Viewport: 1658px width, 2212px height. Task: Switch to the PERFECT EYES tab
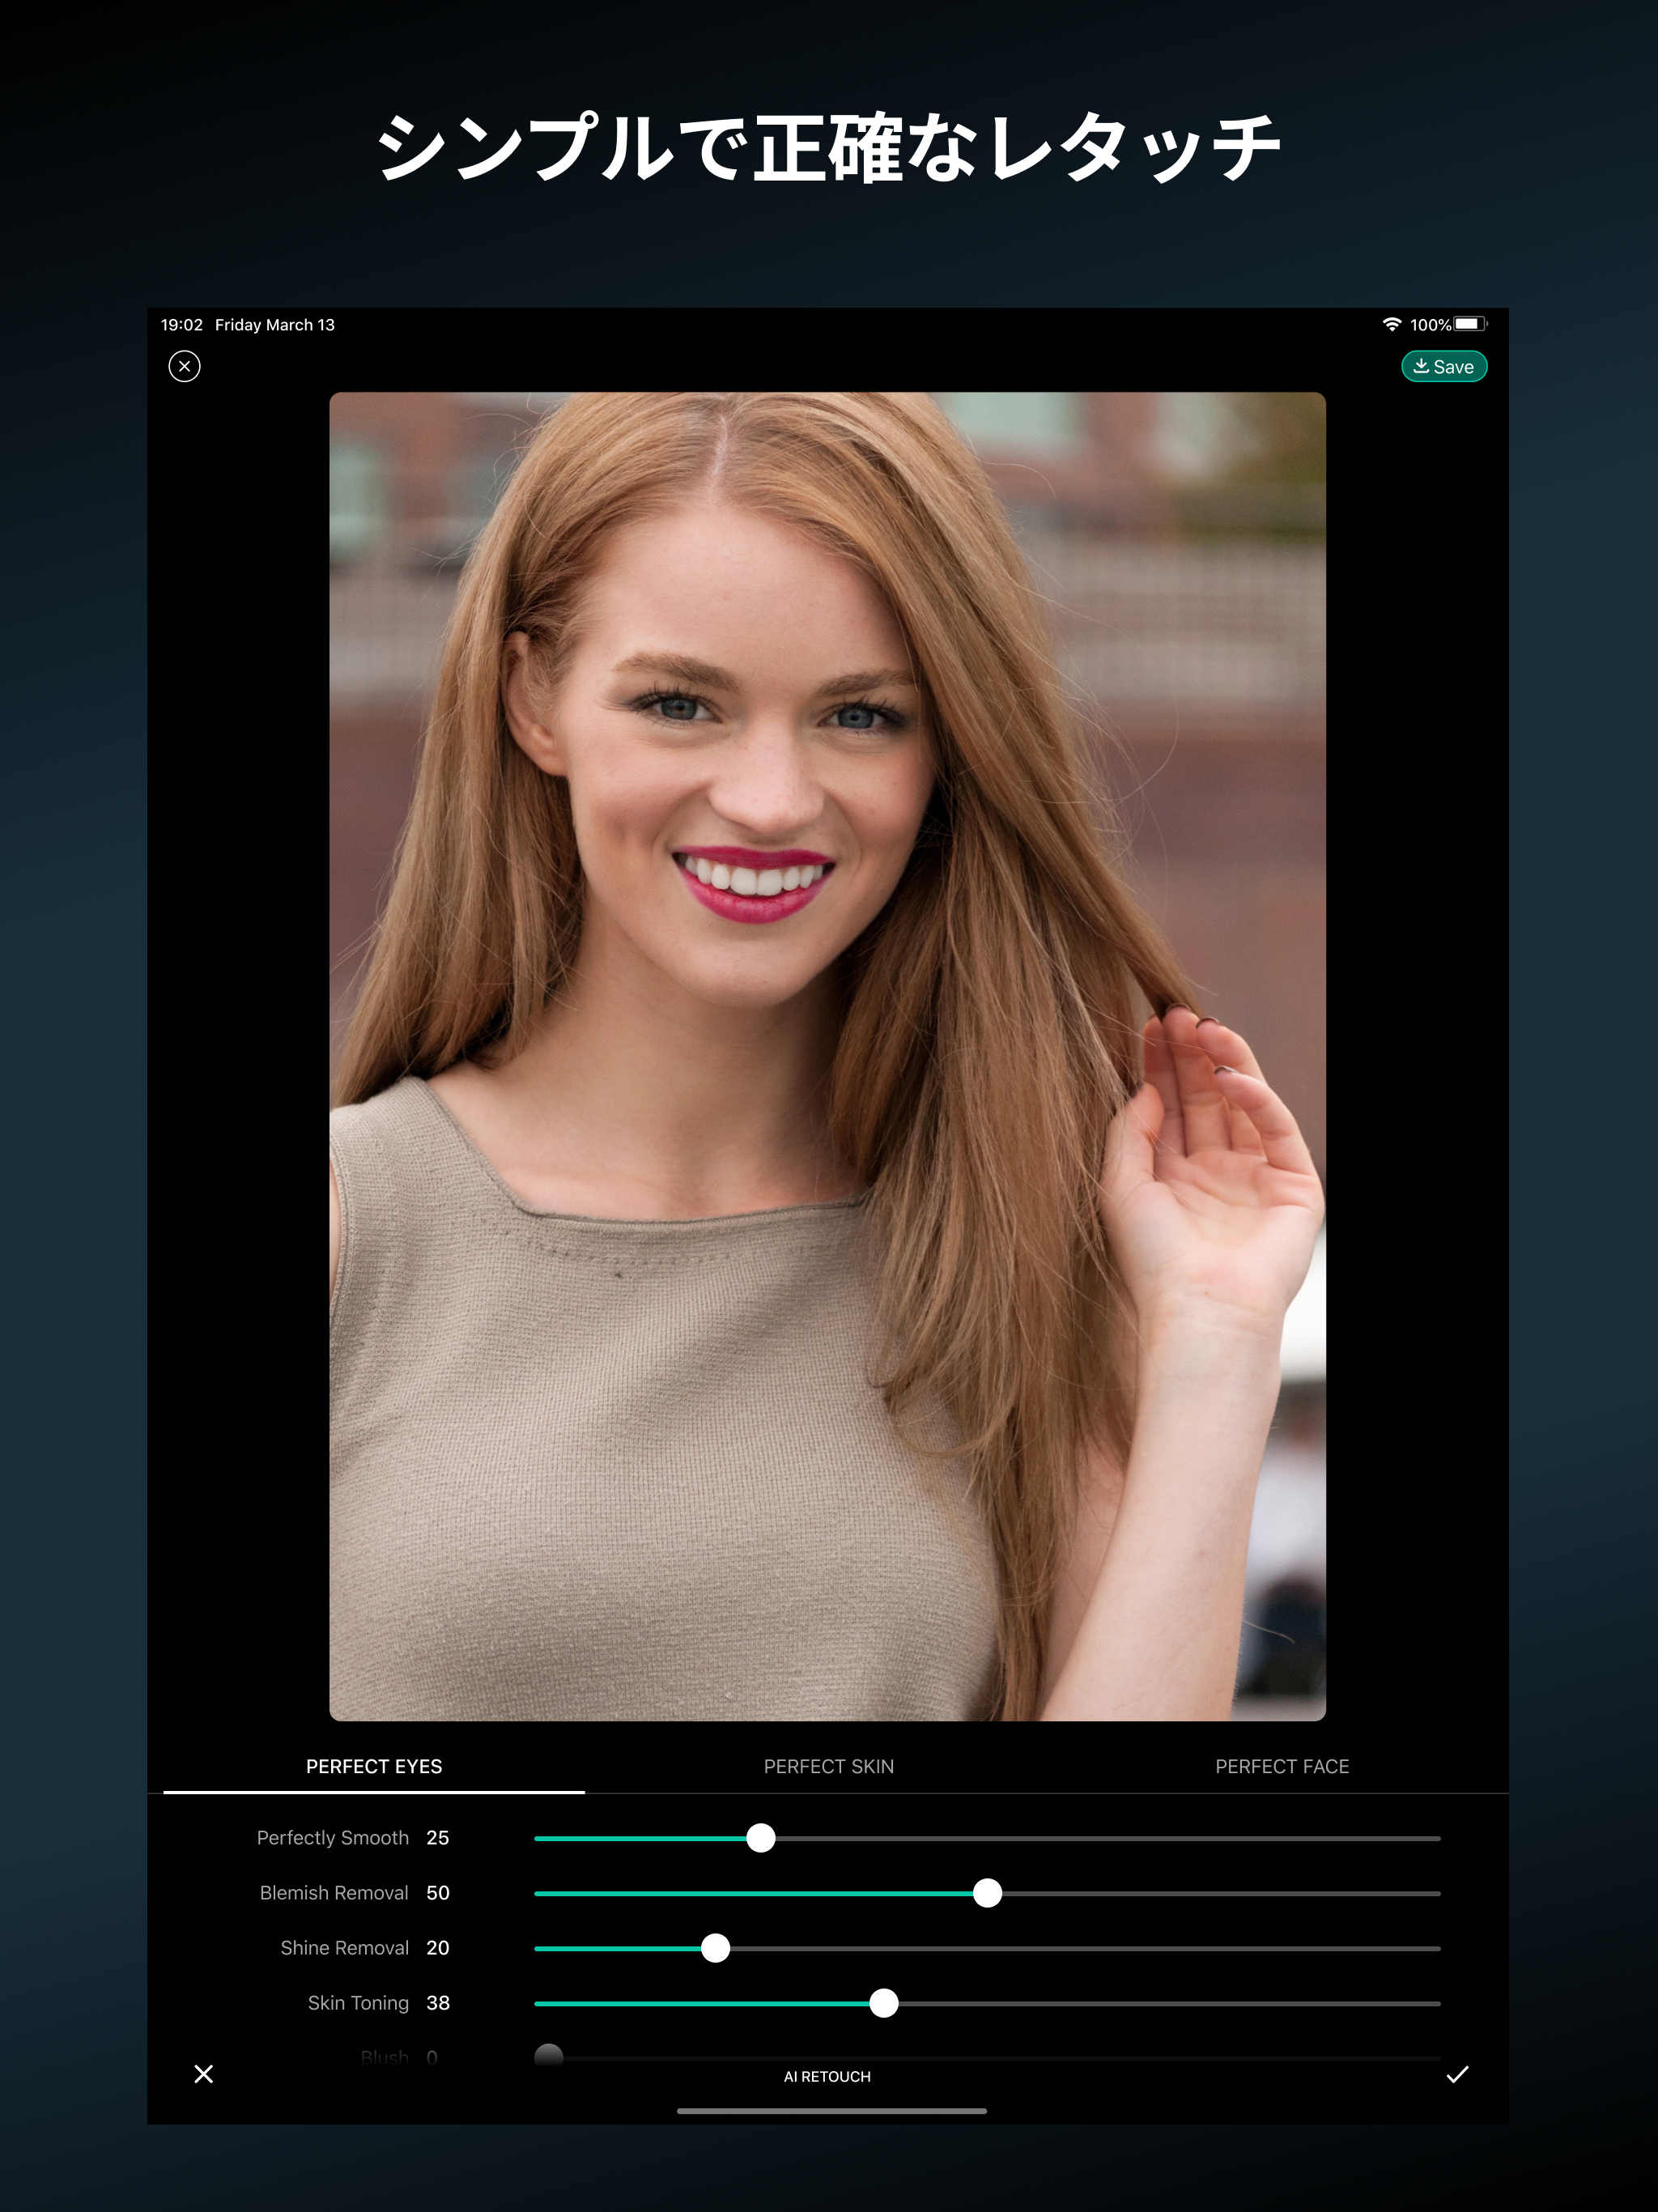click(374, 1766)
